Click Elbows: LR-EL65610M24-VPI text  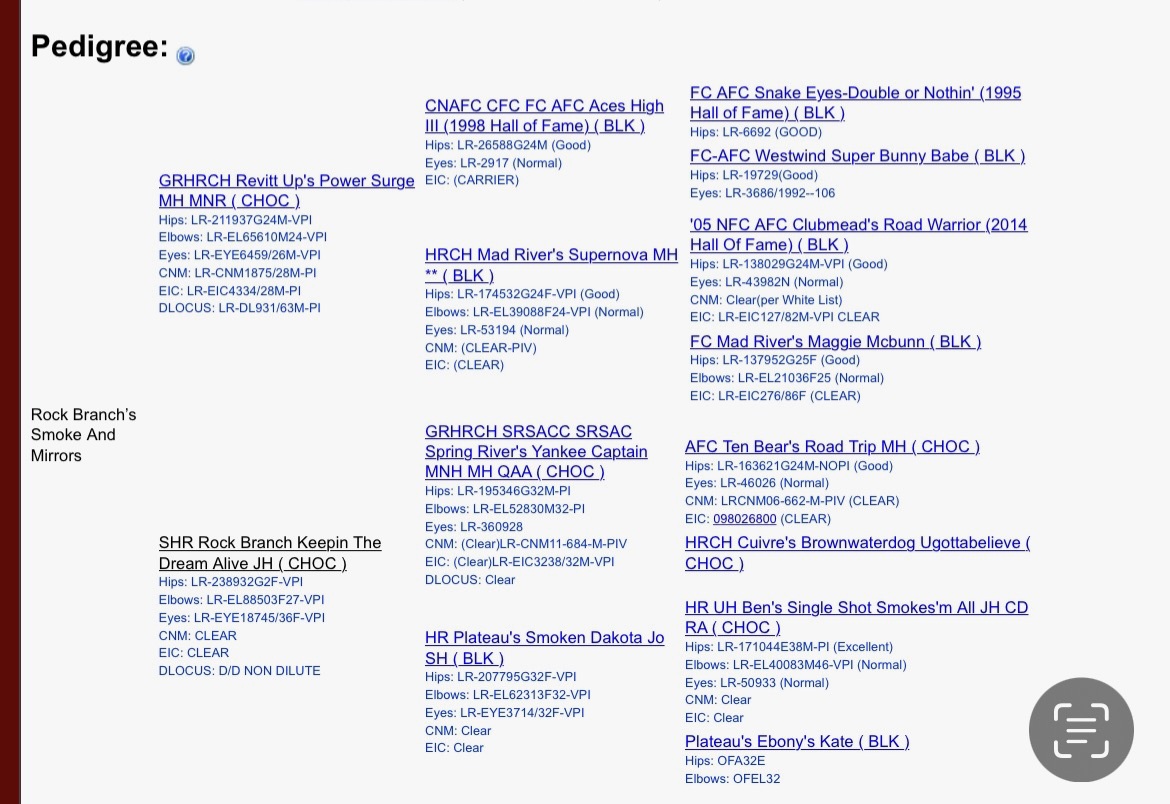(x=243, y=237)
